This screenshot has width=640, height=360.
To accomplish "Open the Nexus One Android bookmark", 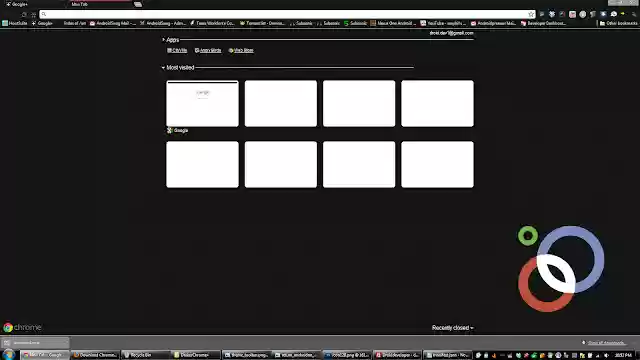I will [x=393, y=23].
